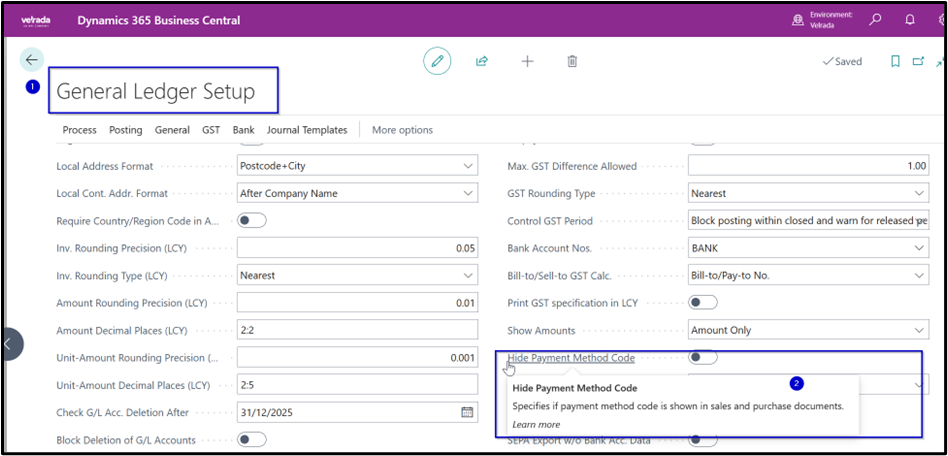The image size is (948, 456).
Task: Click Environment: Velrada text
Action: click(831, 21)
